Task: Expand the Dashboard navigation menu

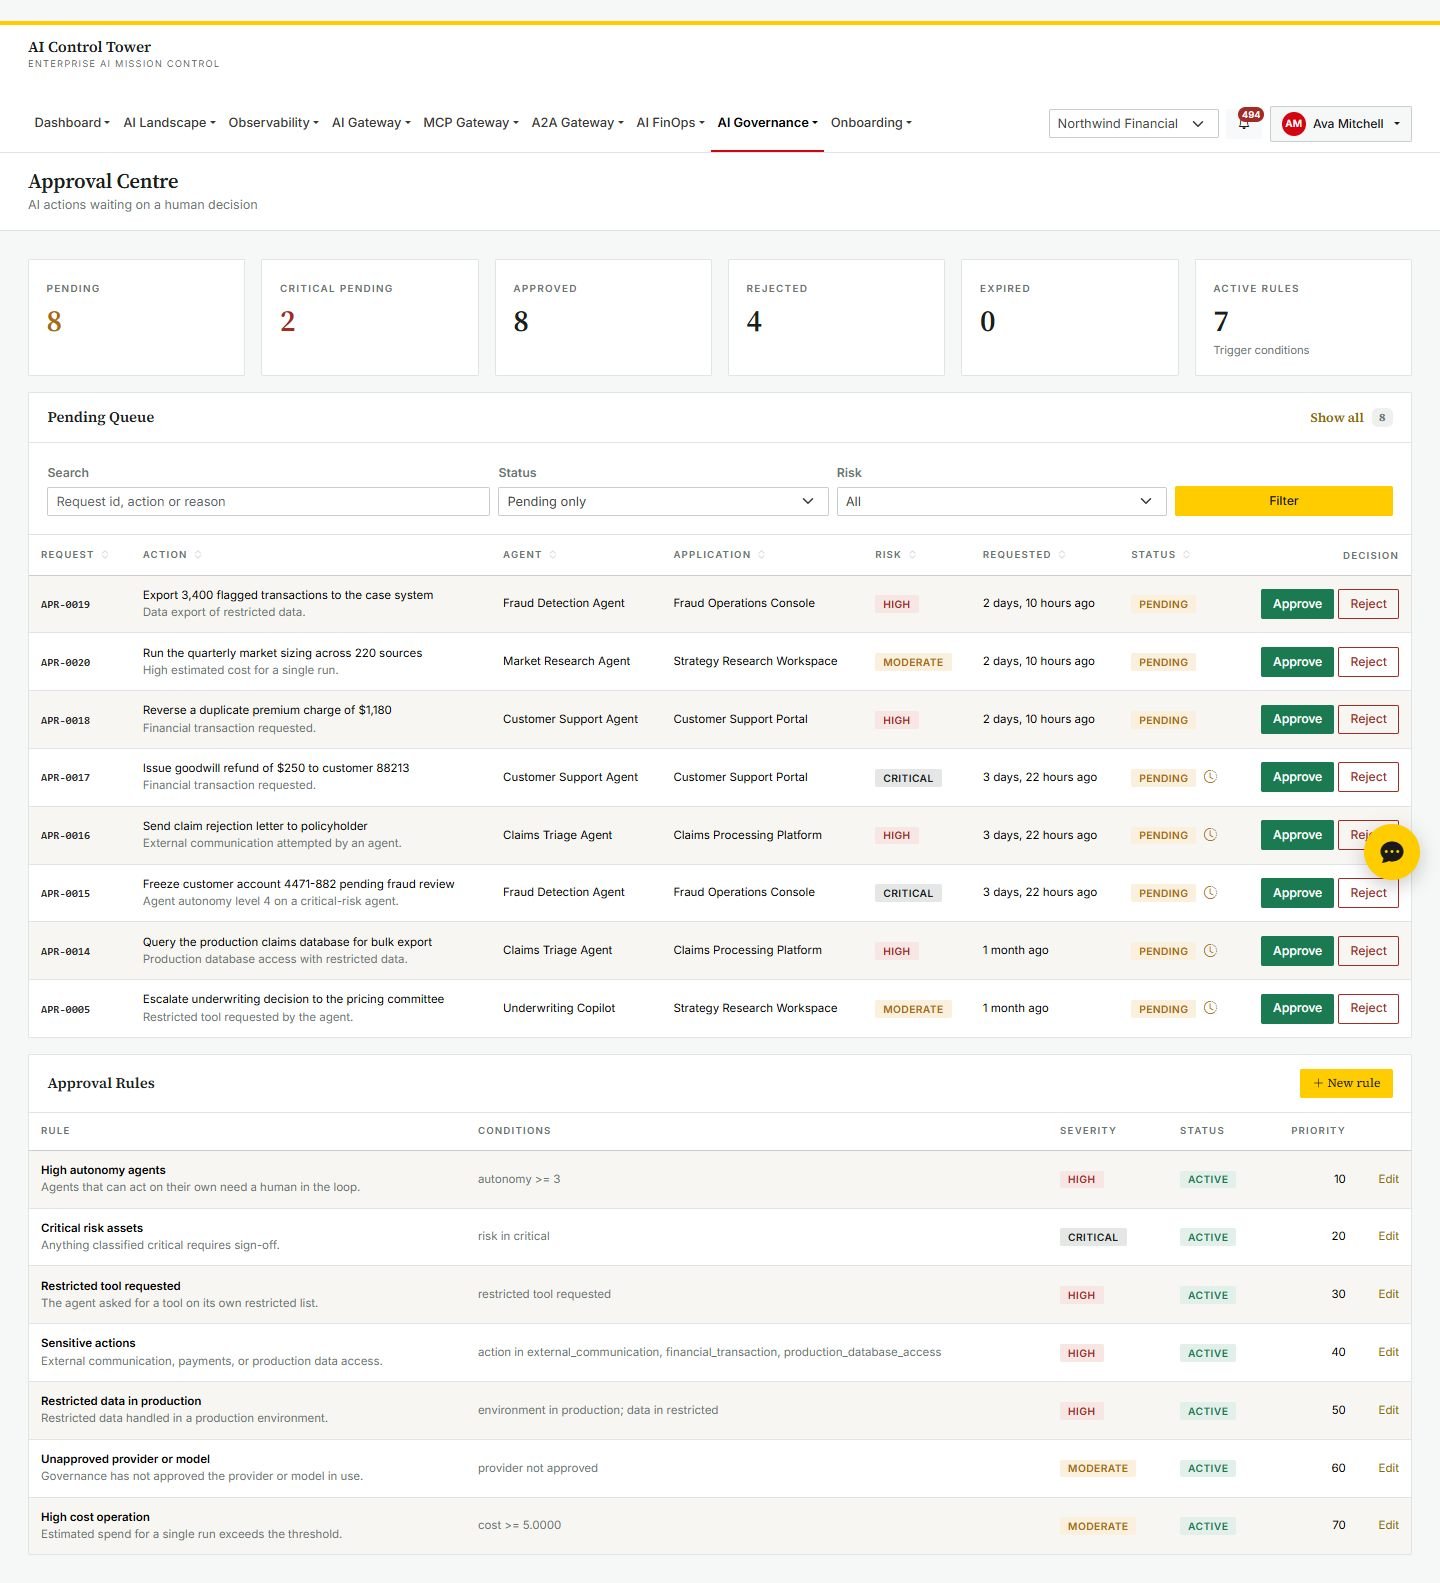Action: (x=72, y=123)
